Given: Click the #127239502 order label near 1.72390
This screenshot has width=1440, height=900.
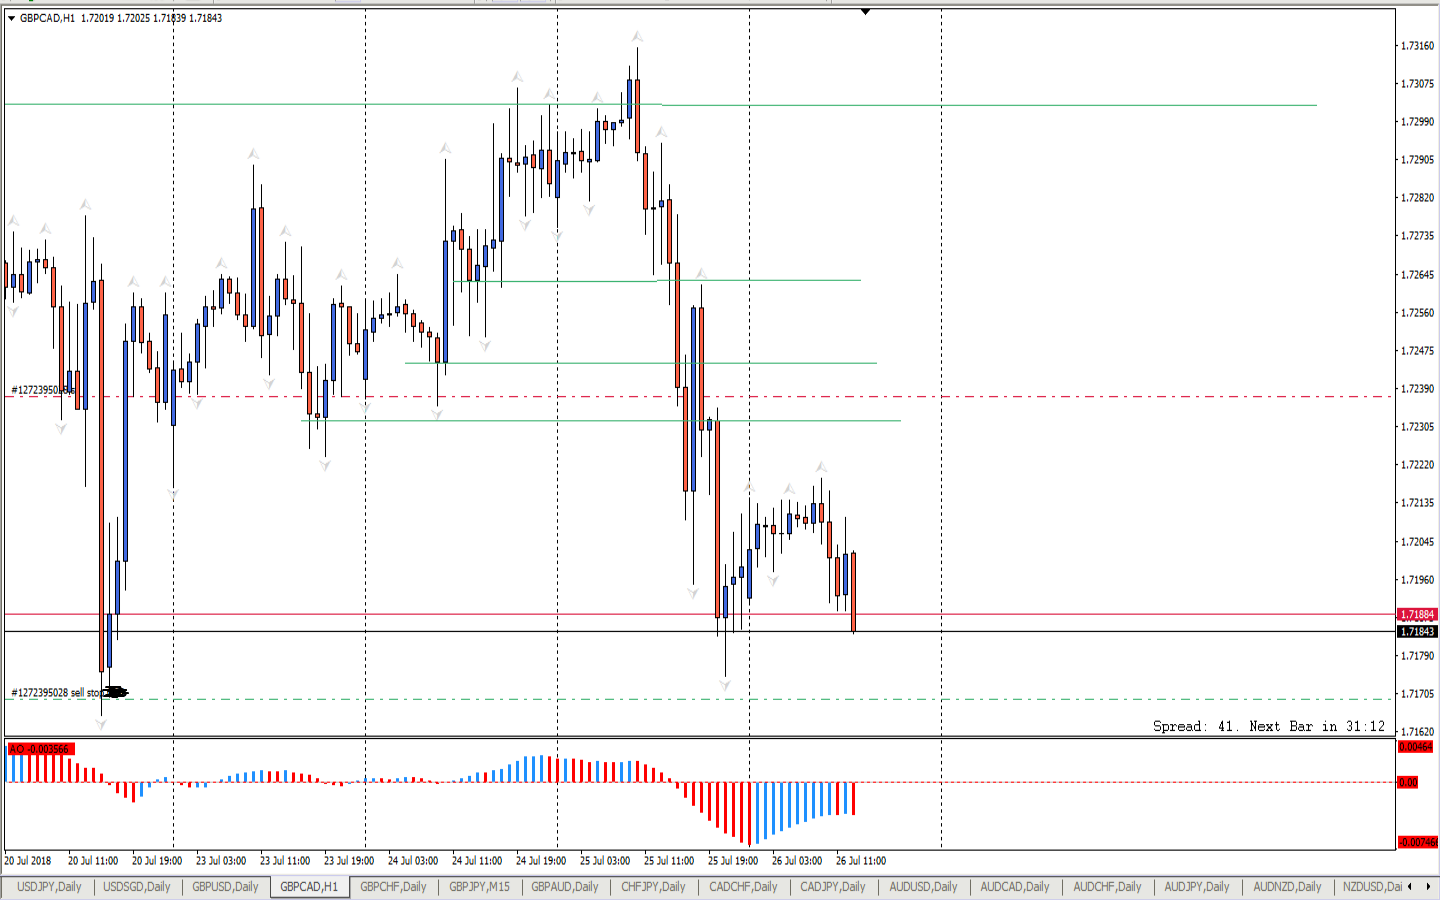Looking at the screenshot, I should point(42,390).
